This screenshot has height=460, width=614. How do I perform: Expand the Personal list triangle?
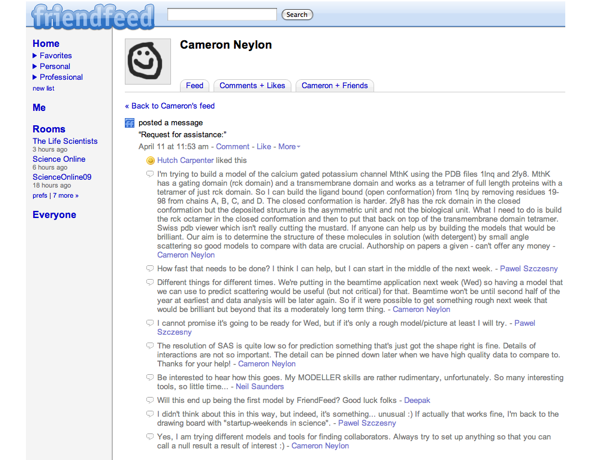34,66
